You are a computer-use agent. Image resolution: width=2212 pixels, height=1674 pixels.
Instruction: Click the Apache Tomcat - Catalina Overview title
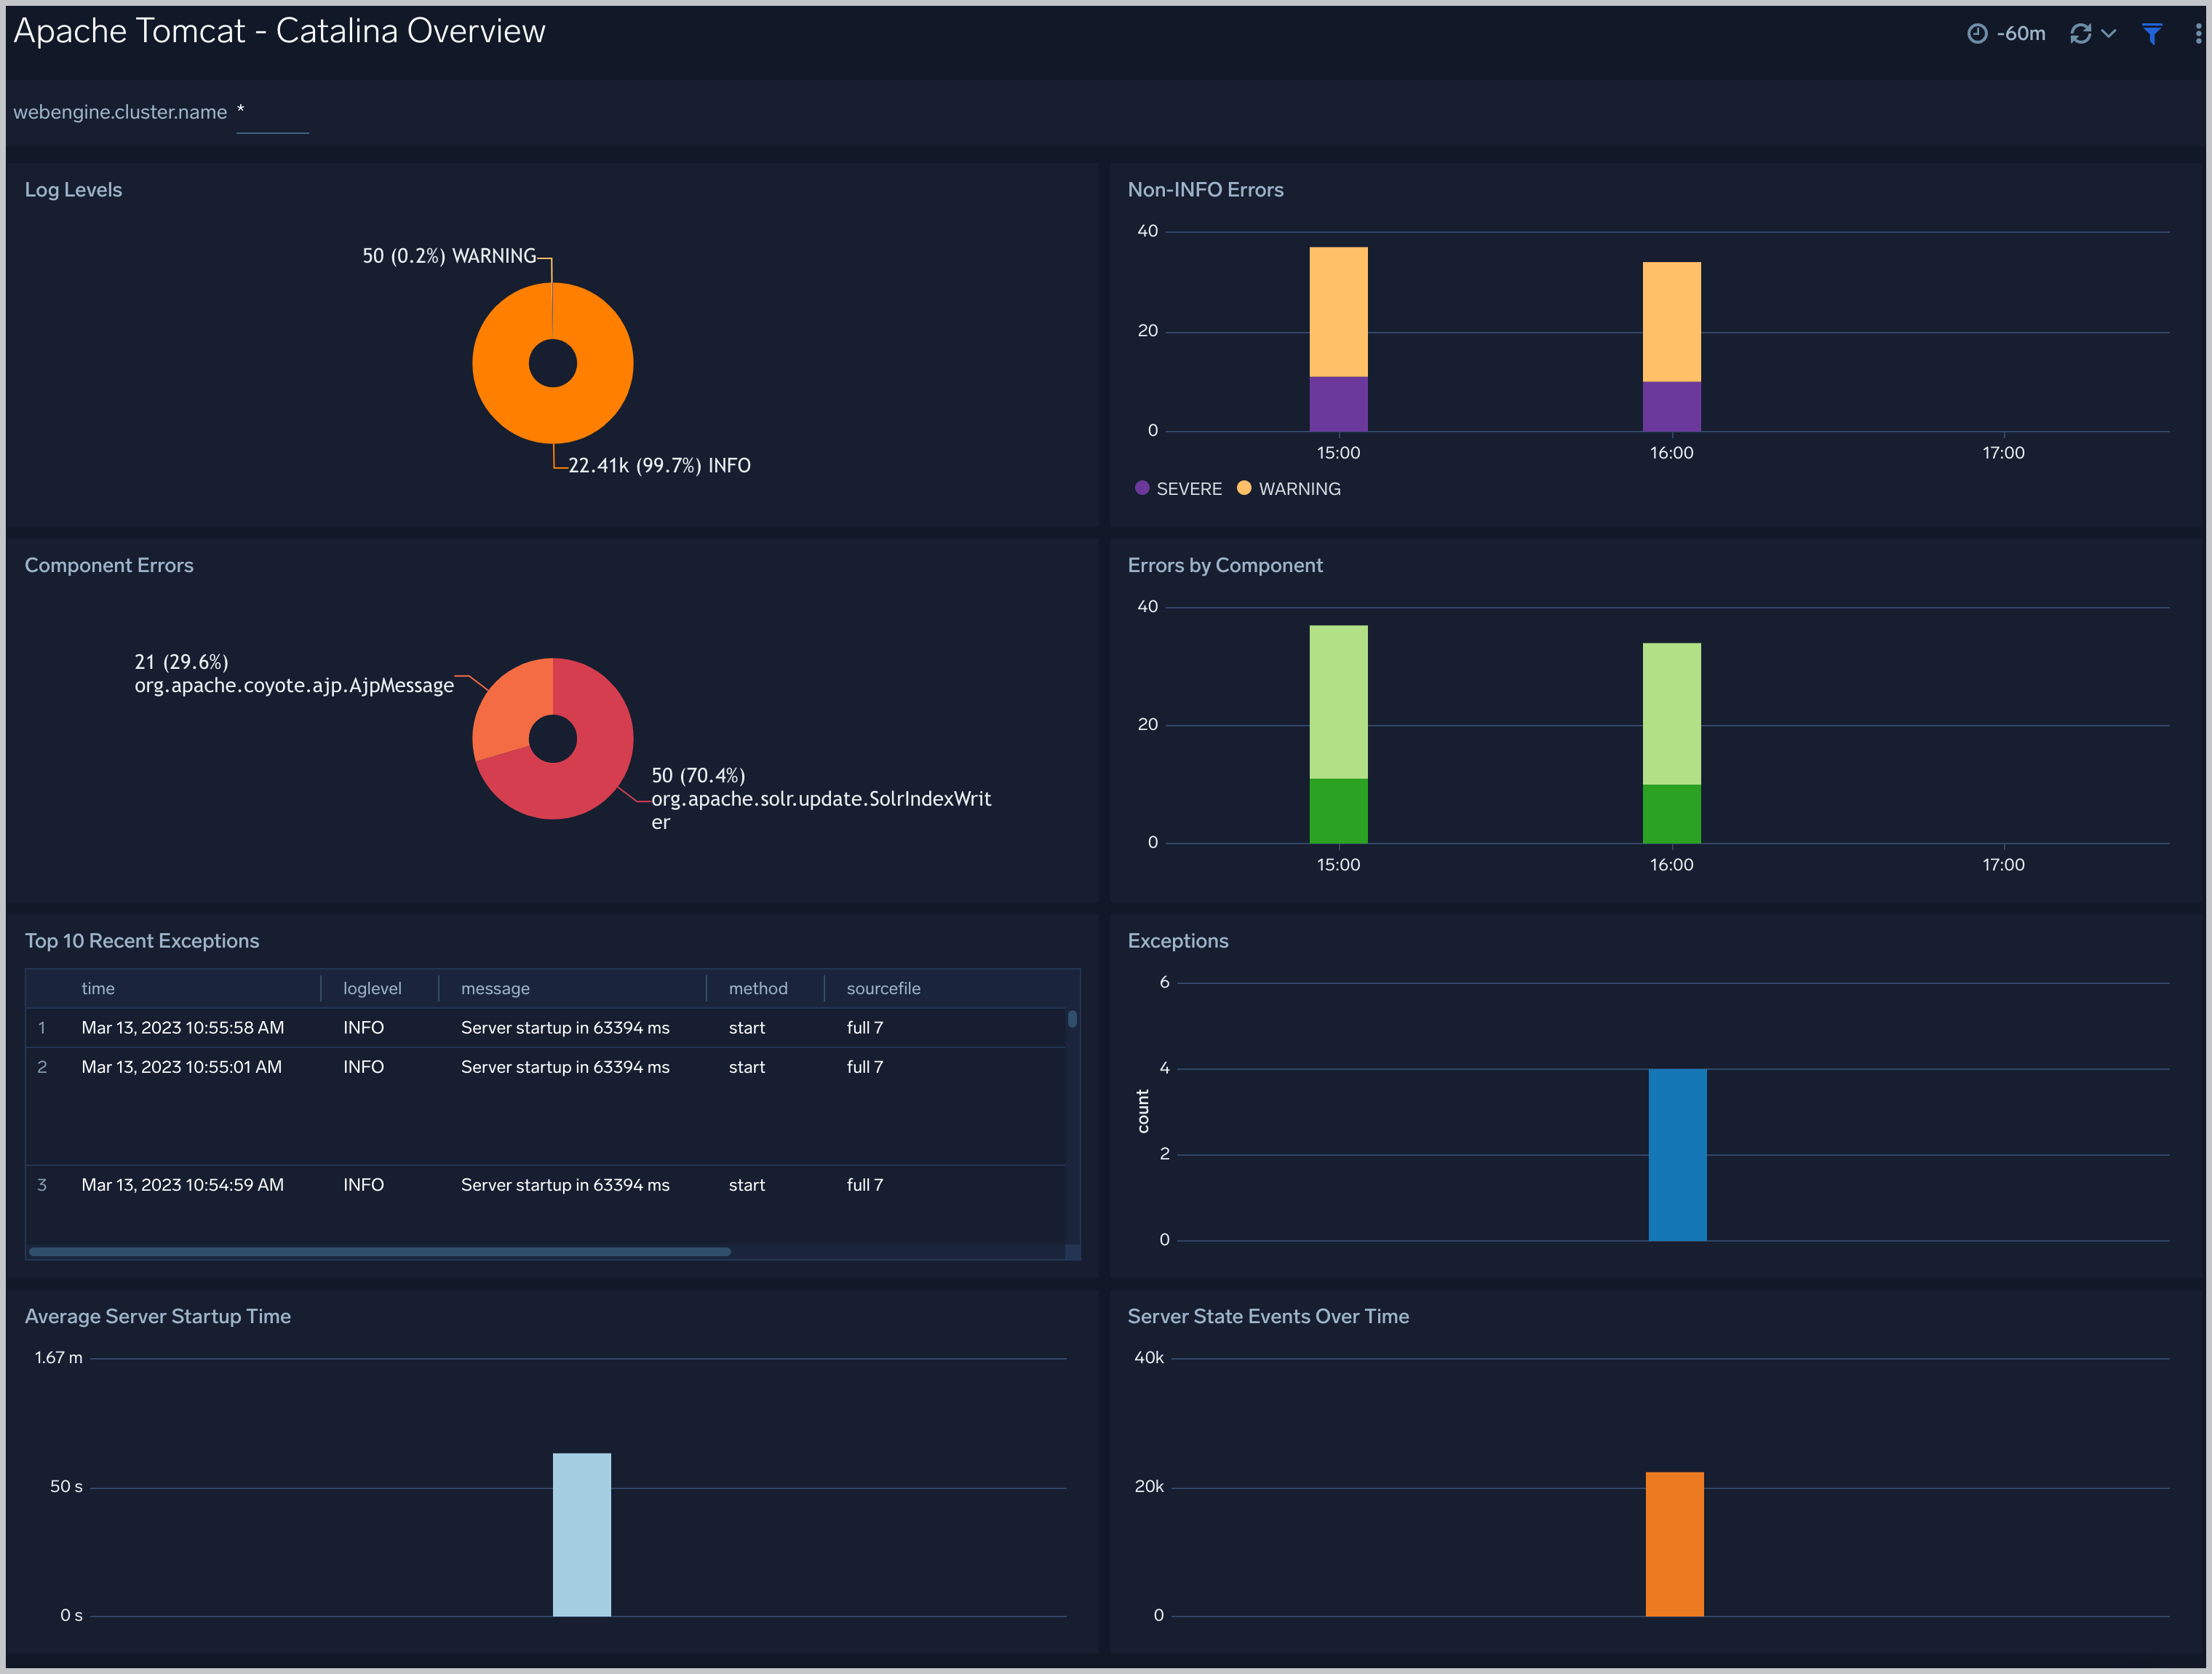pos(279,32)
